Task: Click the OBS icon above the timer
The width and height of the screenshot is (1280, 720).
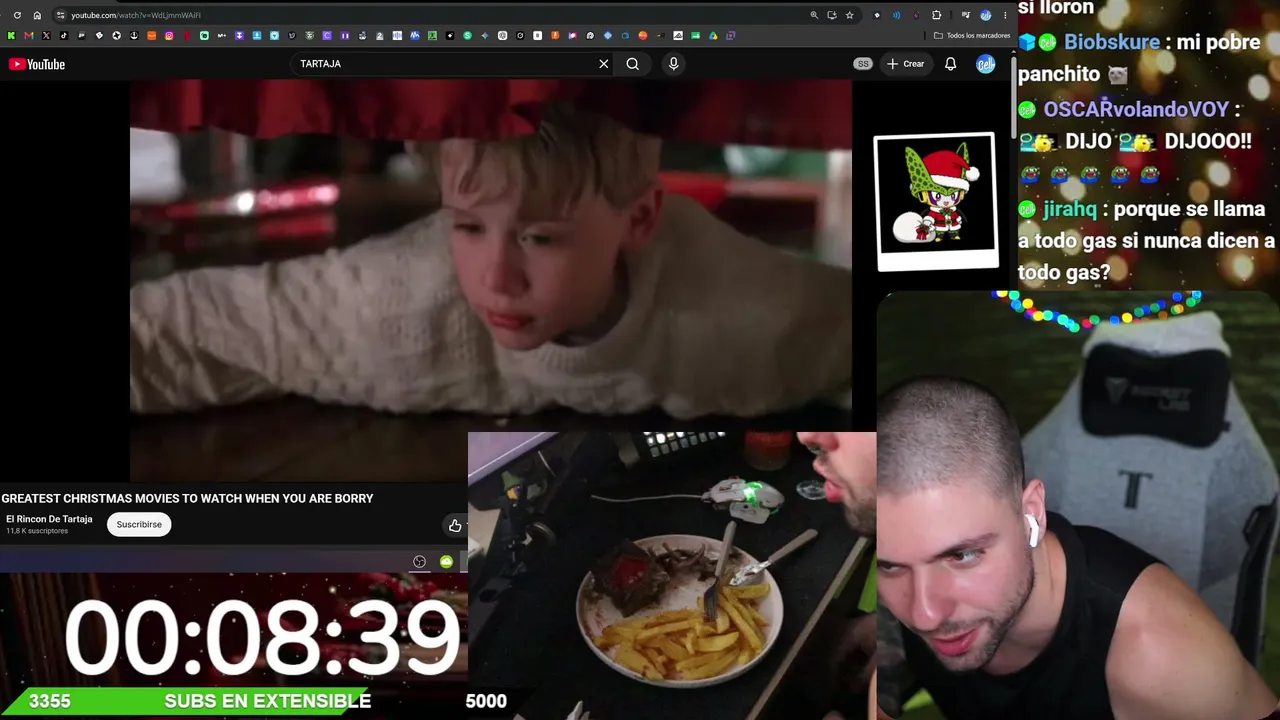Action: pos(420,562)
